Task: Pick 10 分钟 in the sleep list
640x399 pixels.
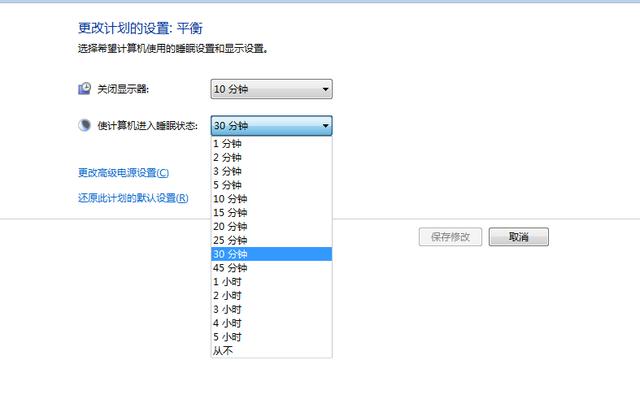Action: (x=271, y=199)
